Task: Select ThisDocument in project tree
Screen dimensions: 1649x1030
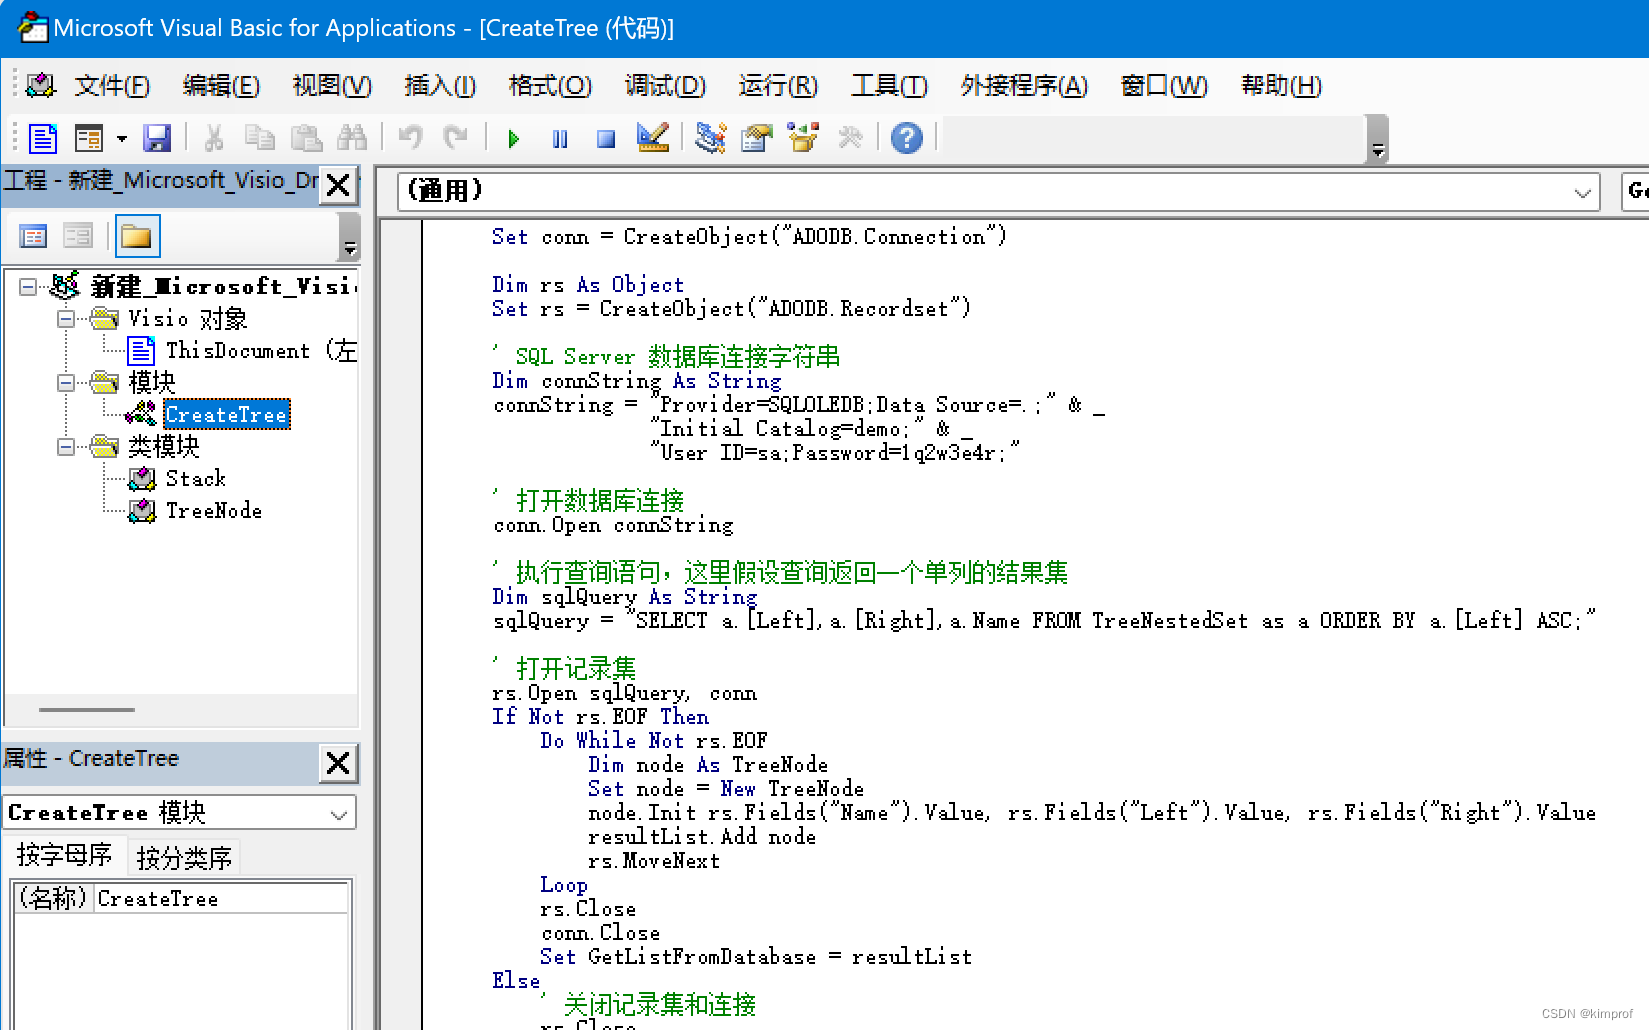Action: (244, 351)
